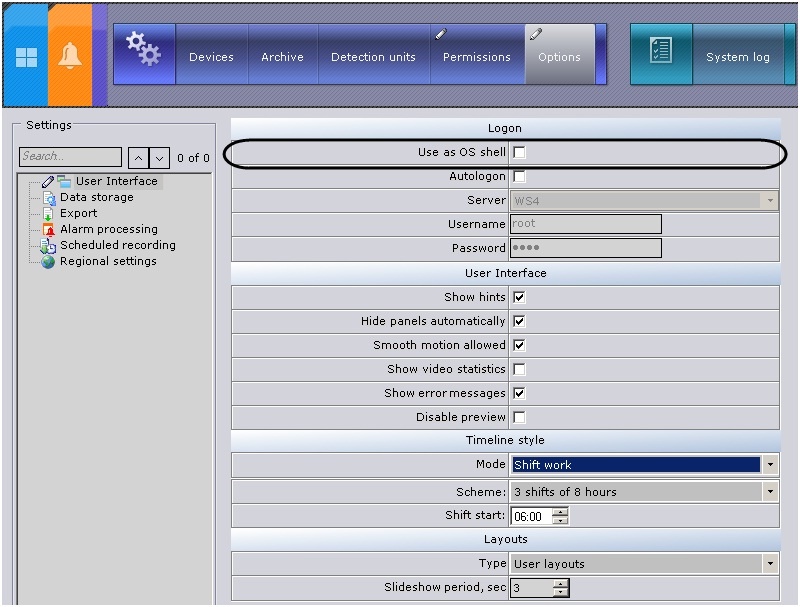Select the Data storage tree item

click(x=96, y=197)
